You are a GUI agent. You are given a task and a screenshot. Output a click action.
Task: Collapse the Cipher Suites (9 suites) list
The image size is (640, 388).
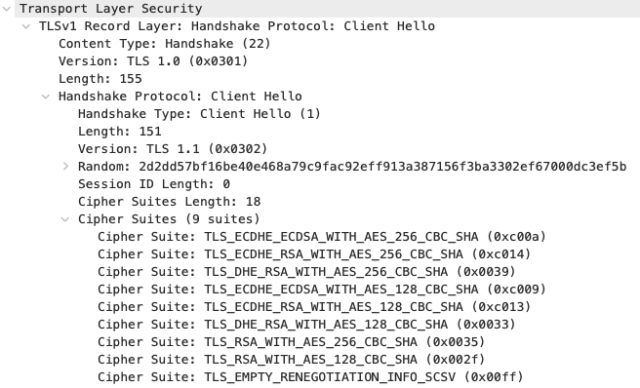65,219
